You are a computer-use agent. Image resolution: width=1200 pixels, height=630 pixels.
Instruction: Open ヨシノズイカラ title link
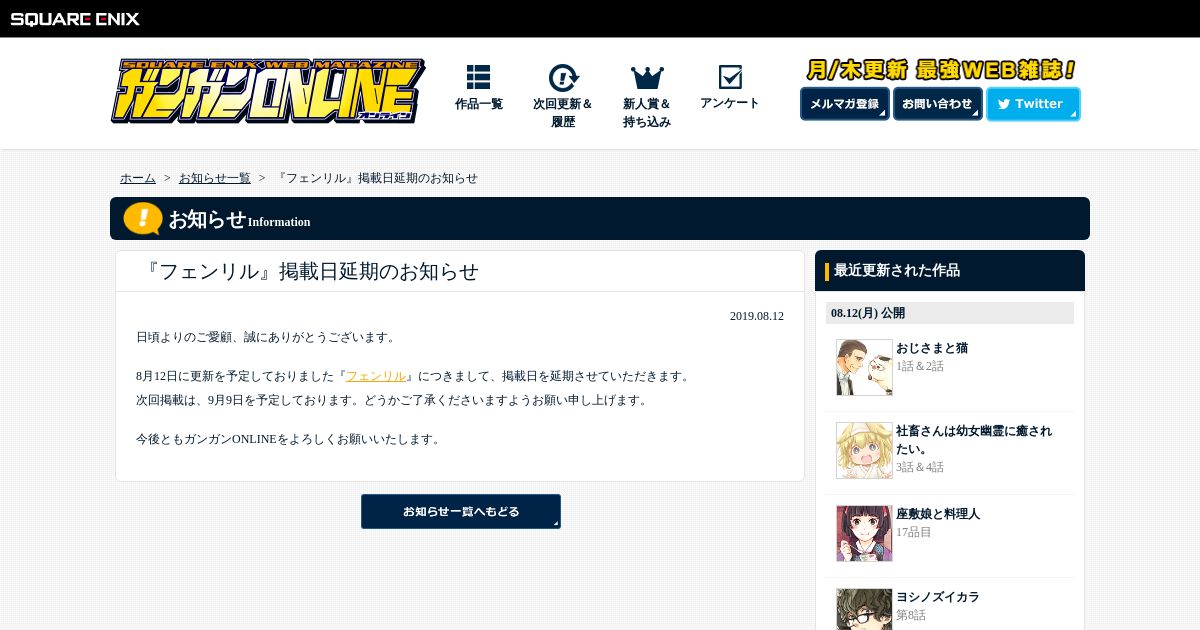(938, 597)
